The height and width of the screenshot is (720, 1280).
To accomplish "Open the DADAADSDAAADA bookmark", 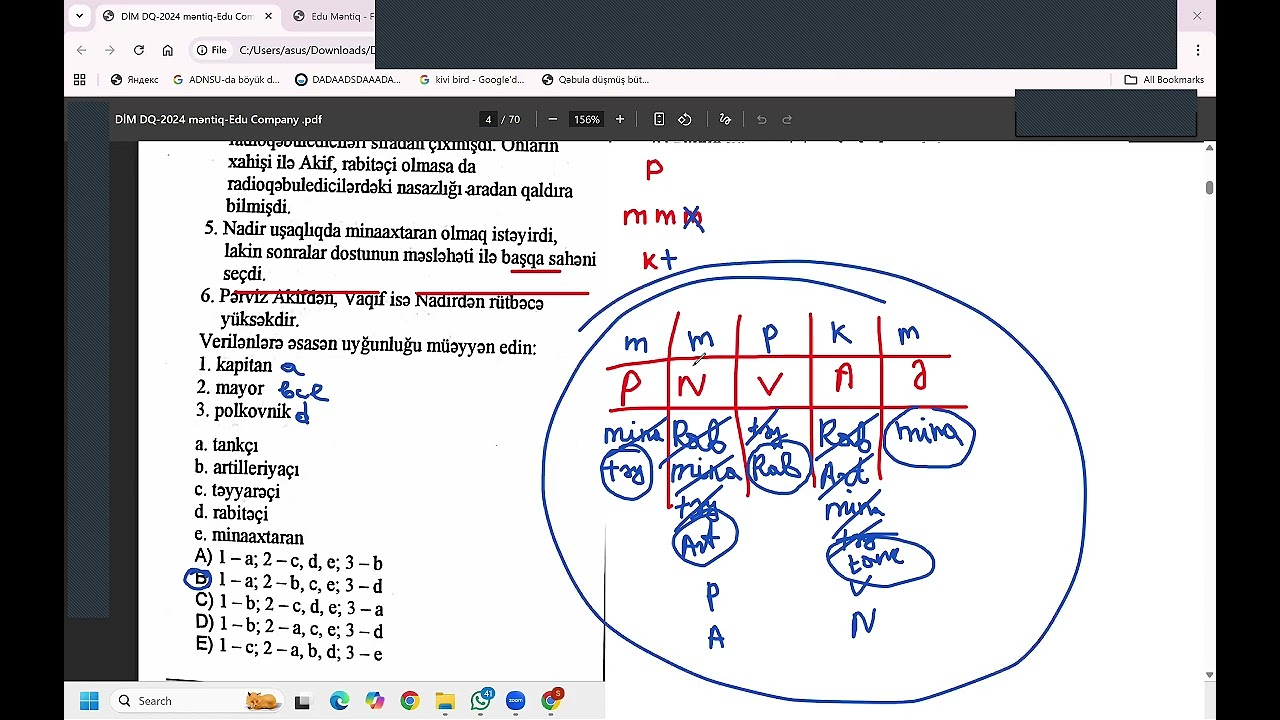I will (348, 79).
